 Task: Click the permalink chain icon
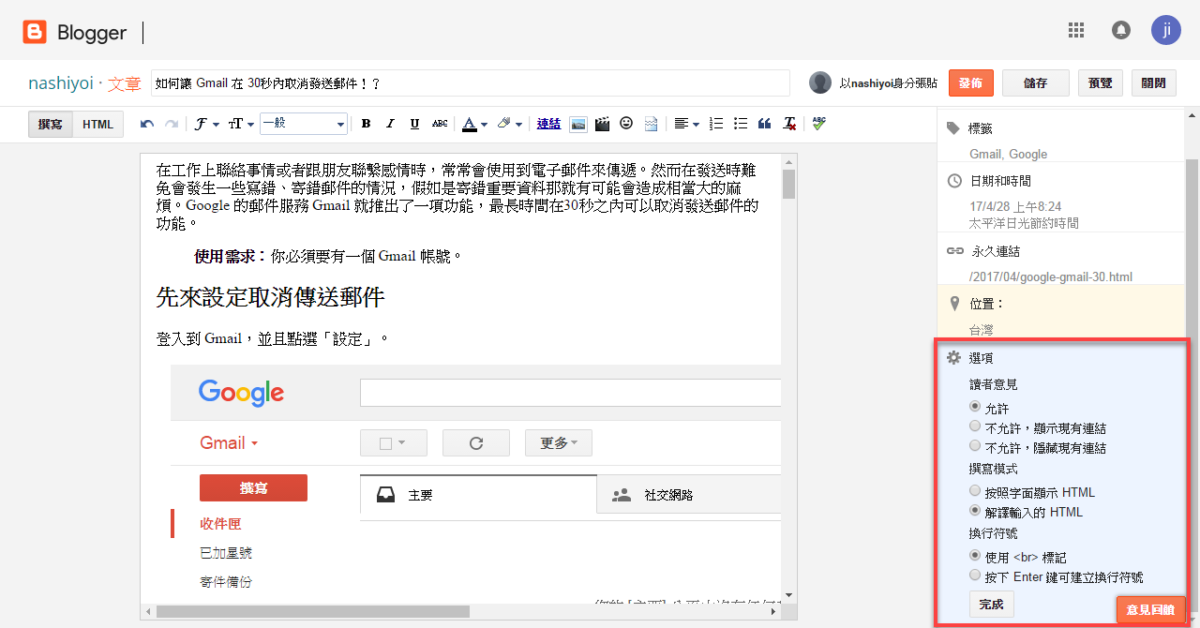click(x=954, y=251)
